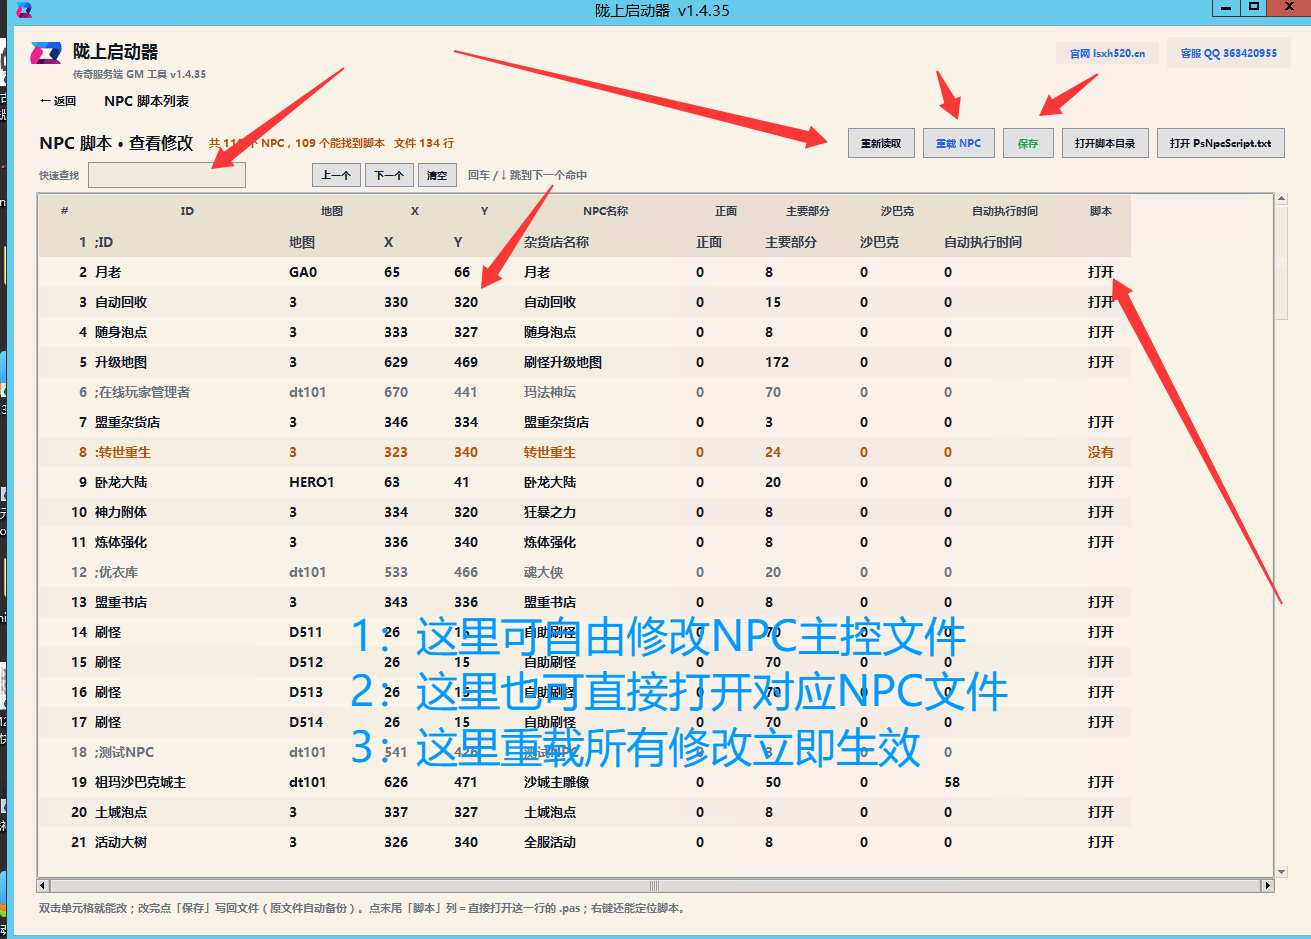Click 没有 in the 转世重生 row
The width and height of the screenshot is (1311, 939).
(x=1101, y=452)
